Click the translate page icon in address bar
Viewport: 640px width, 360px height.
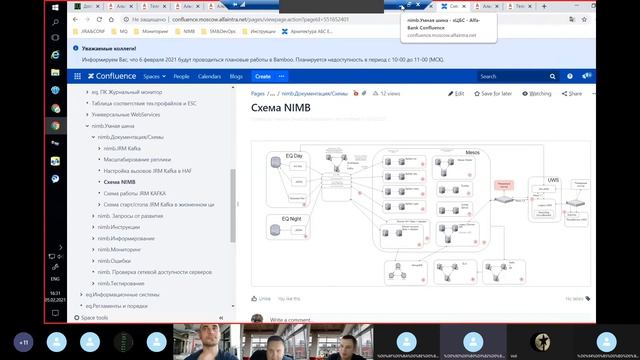point(572,19)
